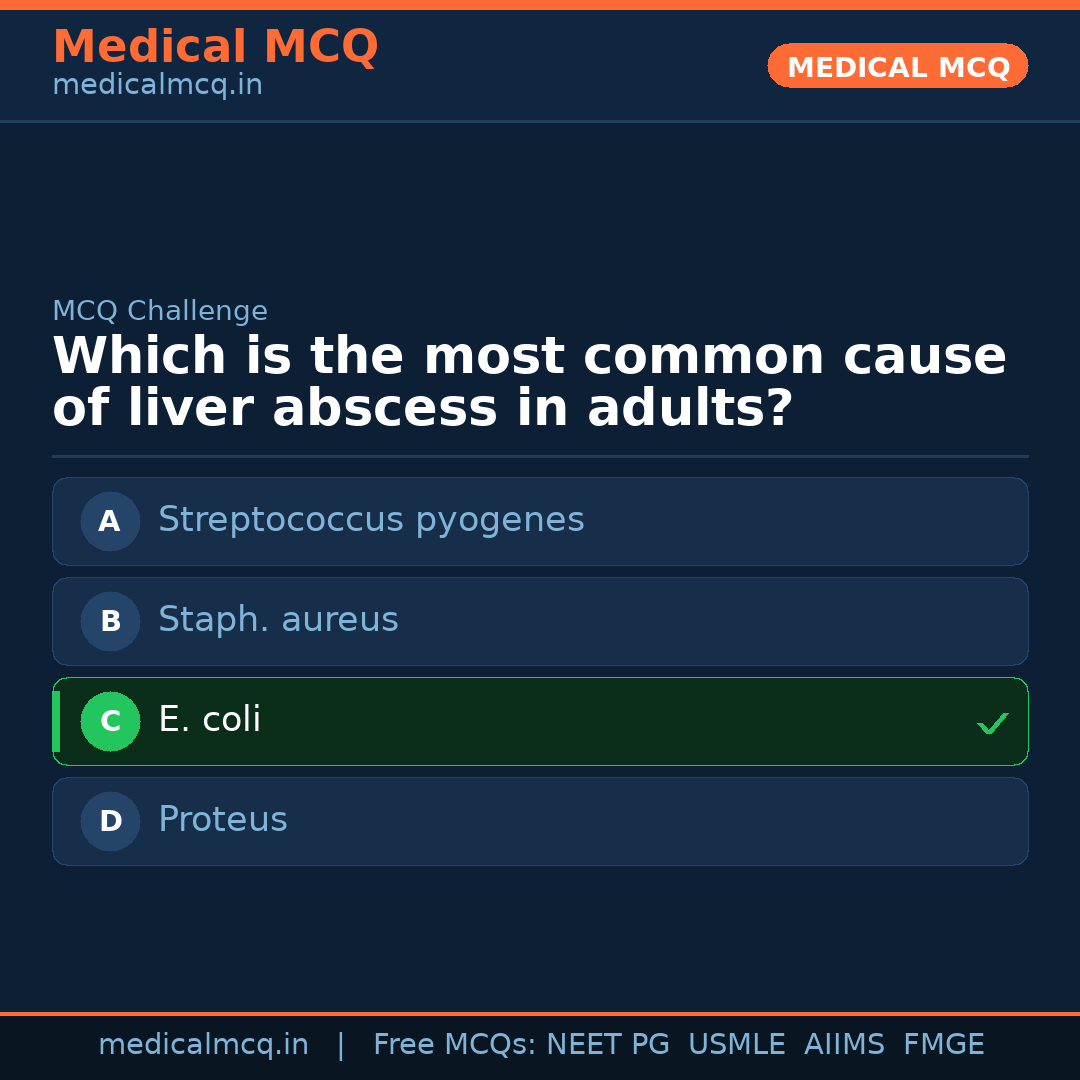Click the orange MEDICAL MCQ badge
Screen dimensions: 1080x1080
pyautogui.click(x=897, y=66)
